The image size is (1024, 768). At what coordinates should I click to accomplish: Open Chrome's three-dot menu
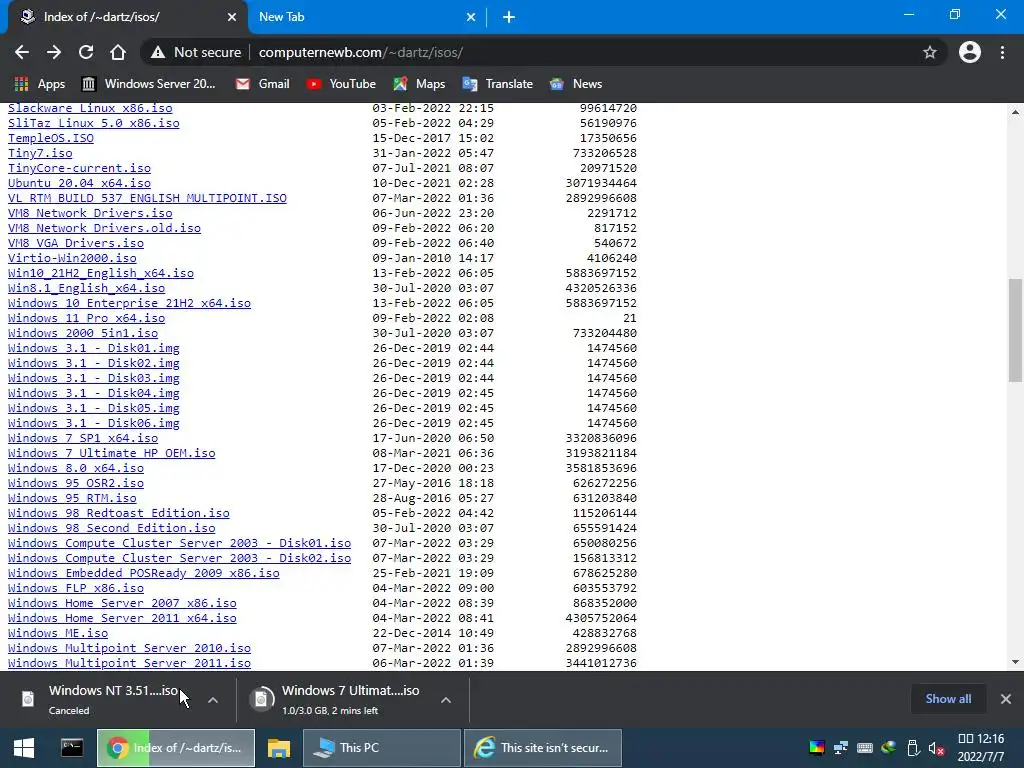[1002, 52]
